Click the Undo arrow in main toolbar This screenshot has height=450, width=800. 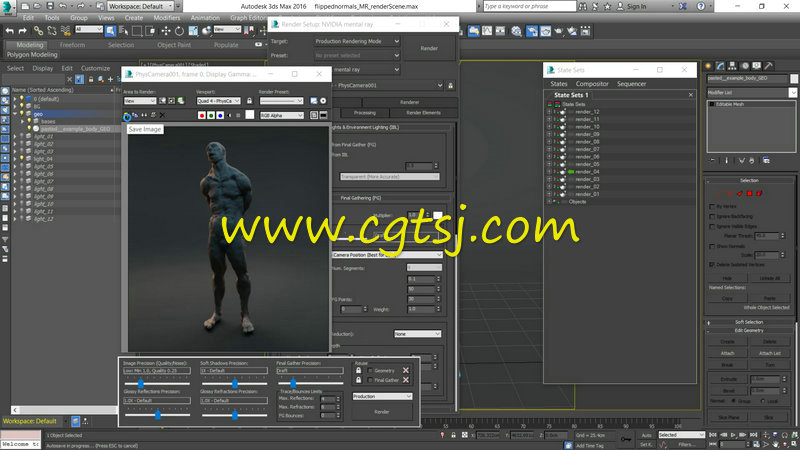(10, 31)
